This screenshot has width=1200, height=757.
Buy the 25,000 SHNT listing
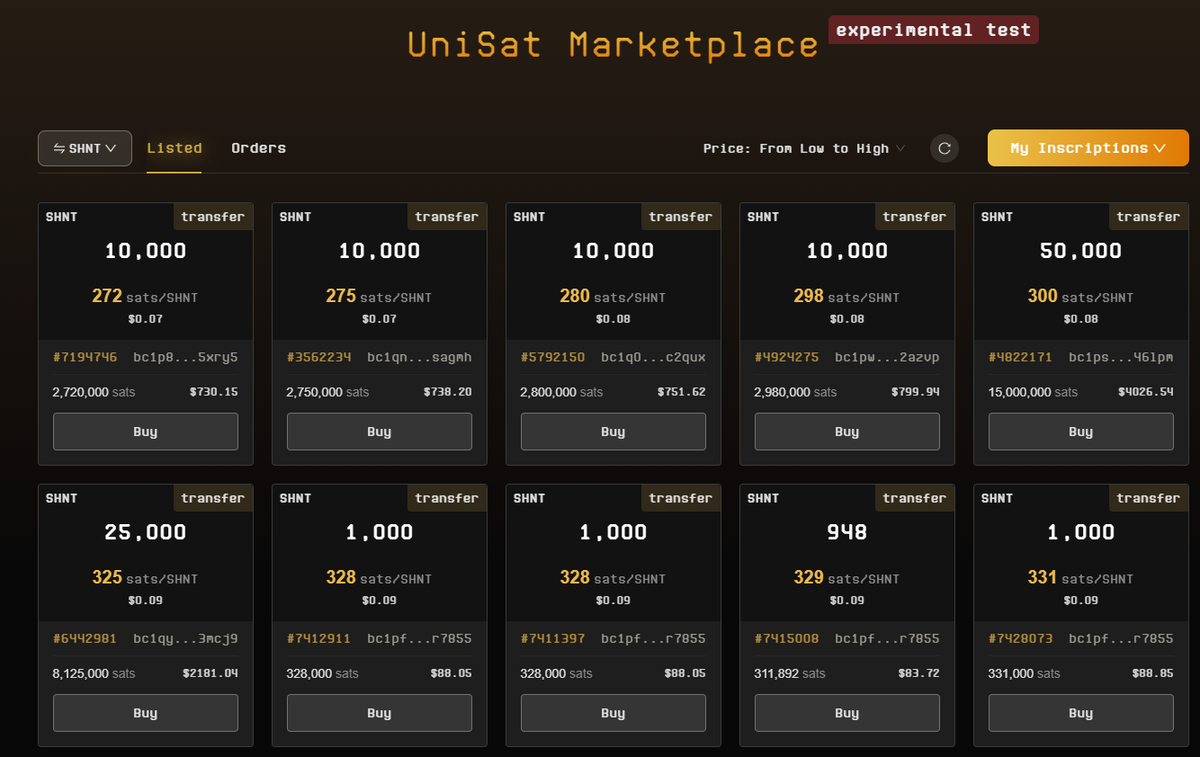[x=145, y=713]
